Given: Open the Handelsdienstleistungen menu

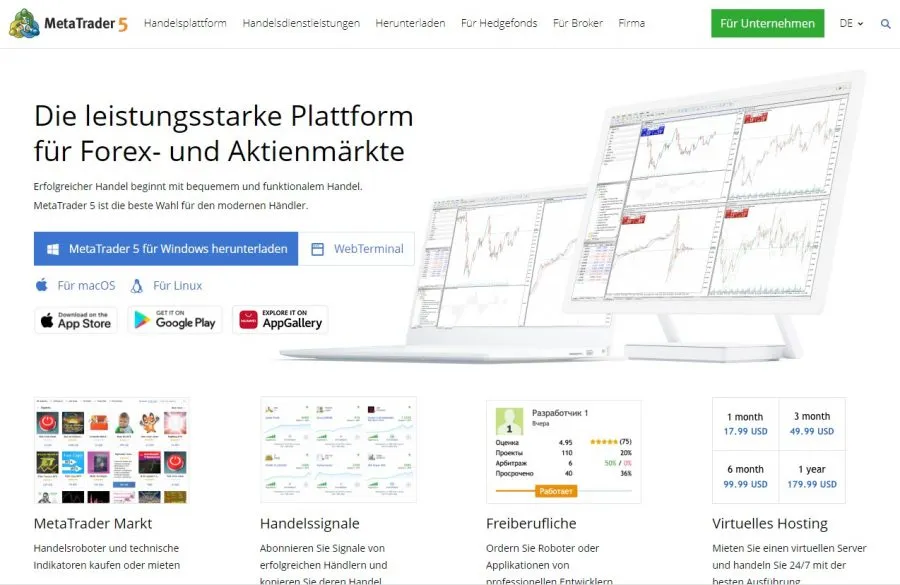Looking at the screenshot, I should tap(301, 23).
